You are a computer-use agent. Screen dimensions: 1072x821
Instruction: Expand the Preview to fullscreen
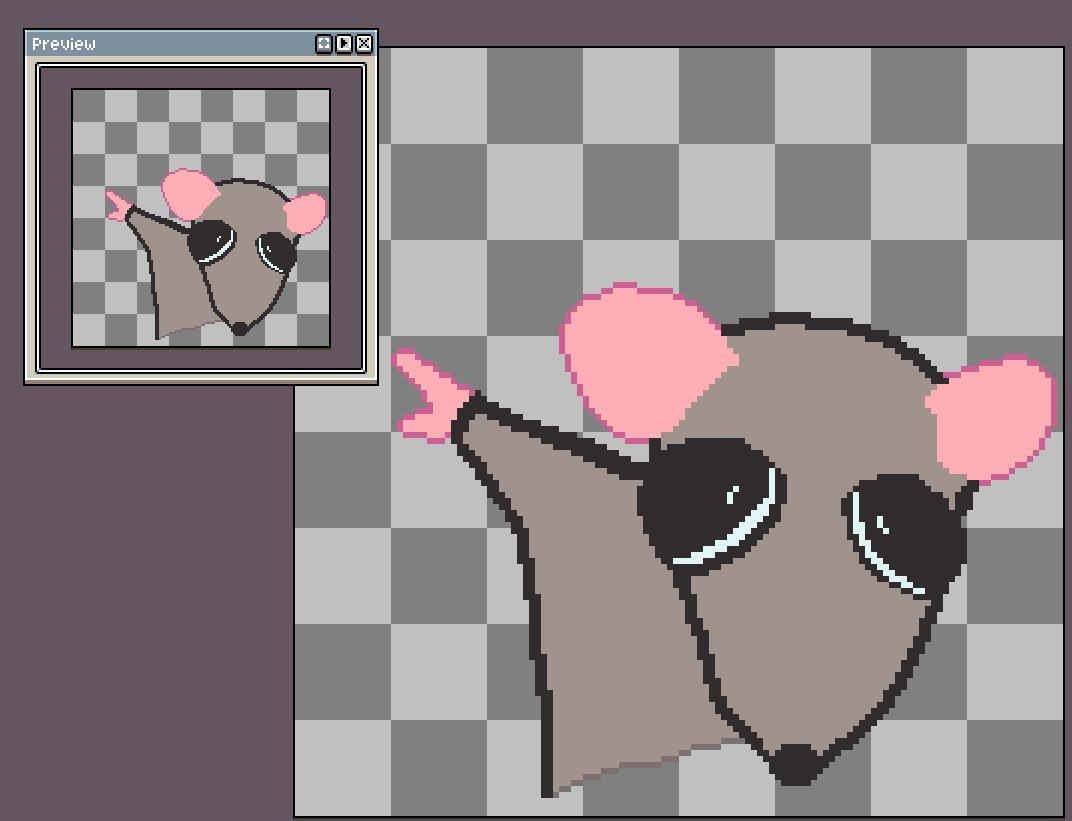[323, 44]
